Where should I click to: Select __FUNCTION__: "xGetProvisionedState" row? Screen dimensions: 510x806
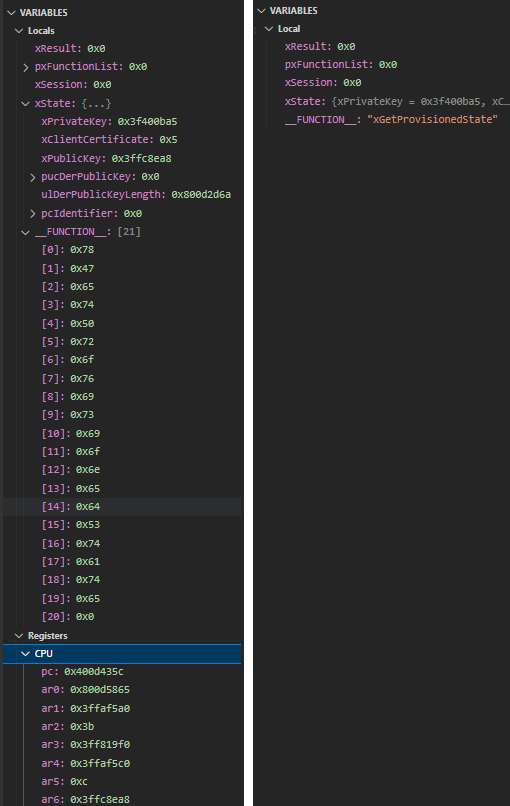[391, 119]
